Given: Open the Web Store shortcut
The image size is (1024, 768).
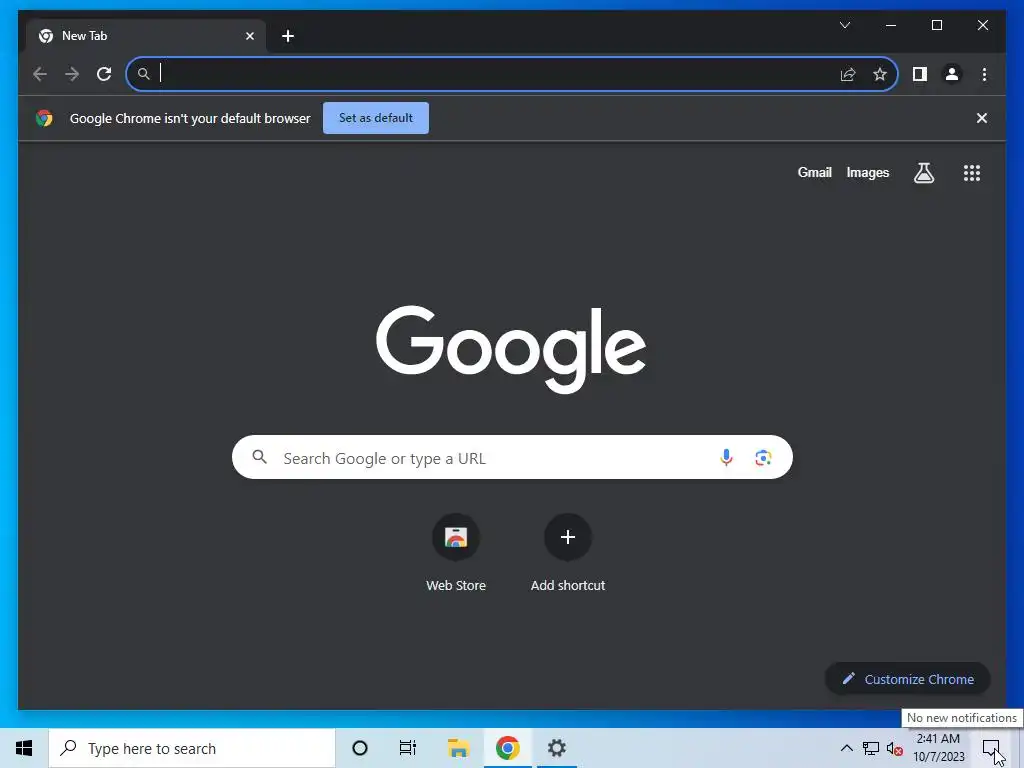Looking at the screenshot, I should coord(456,552).
